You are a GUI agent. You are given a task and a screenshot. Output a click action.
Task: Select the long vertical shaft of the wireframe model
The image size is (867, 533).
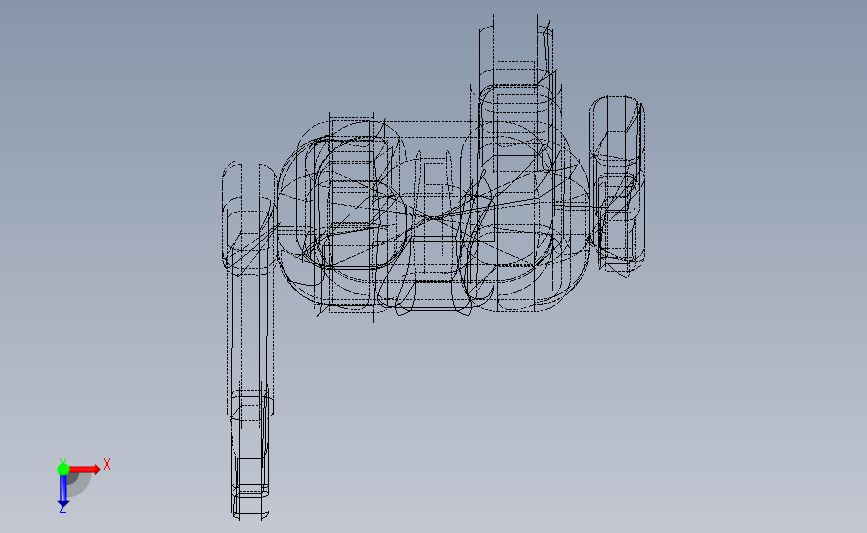250,340
